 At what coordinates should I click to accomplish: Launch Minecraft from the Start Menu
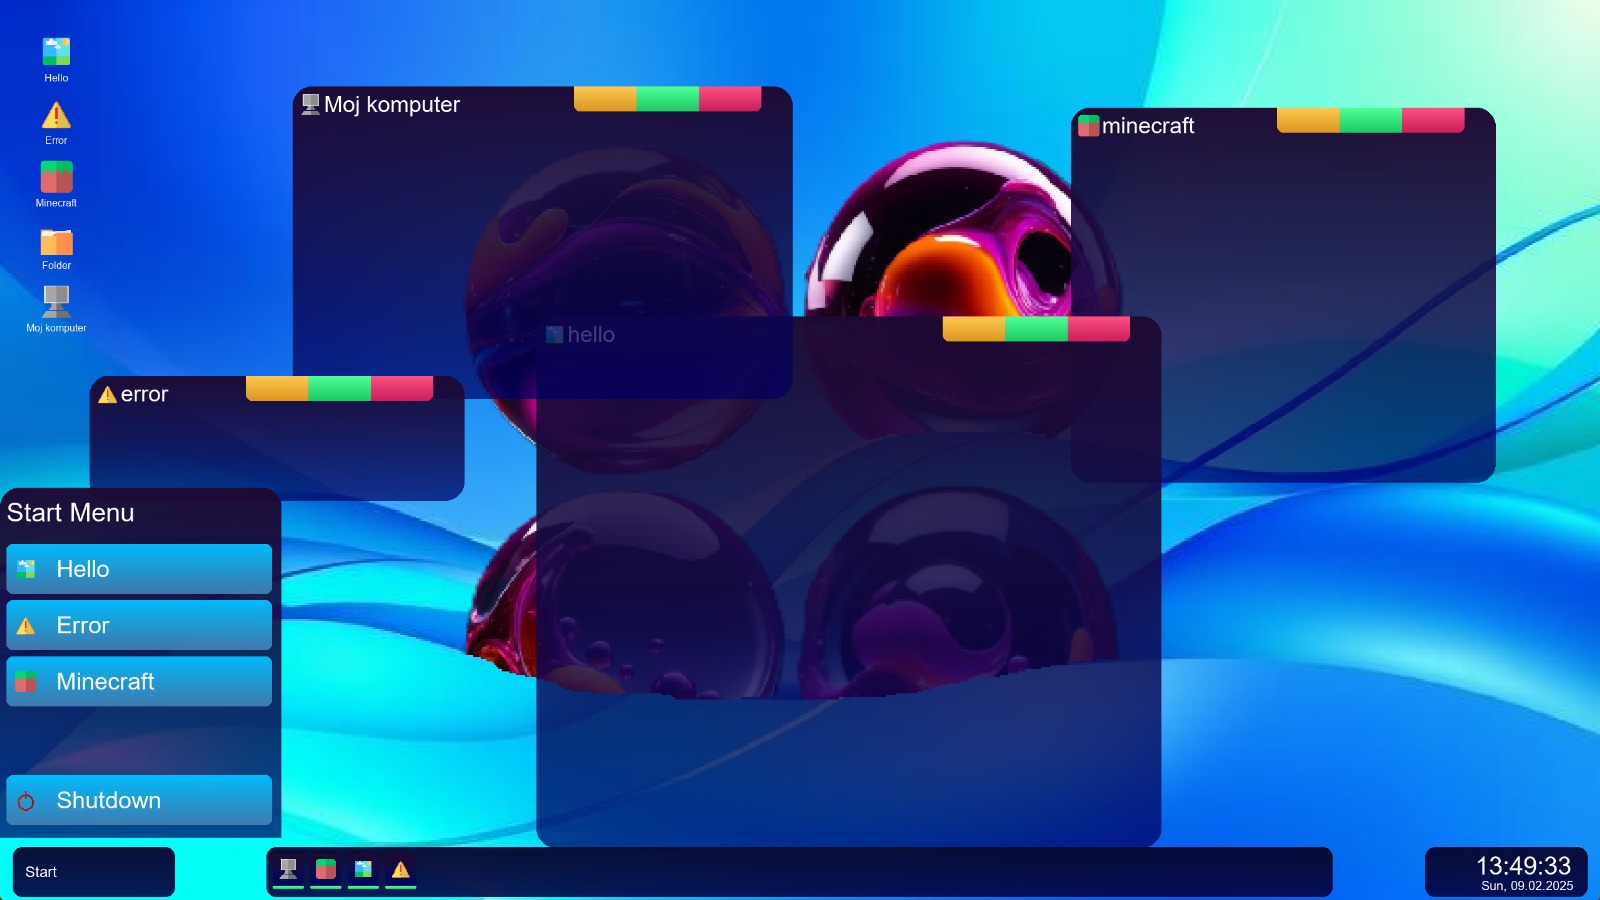tap(139, 681)
